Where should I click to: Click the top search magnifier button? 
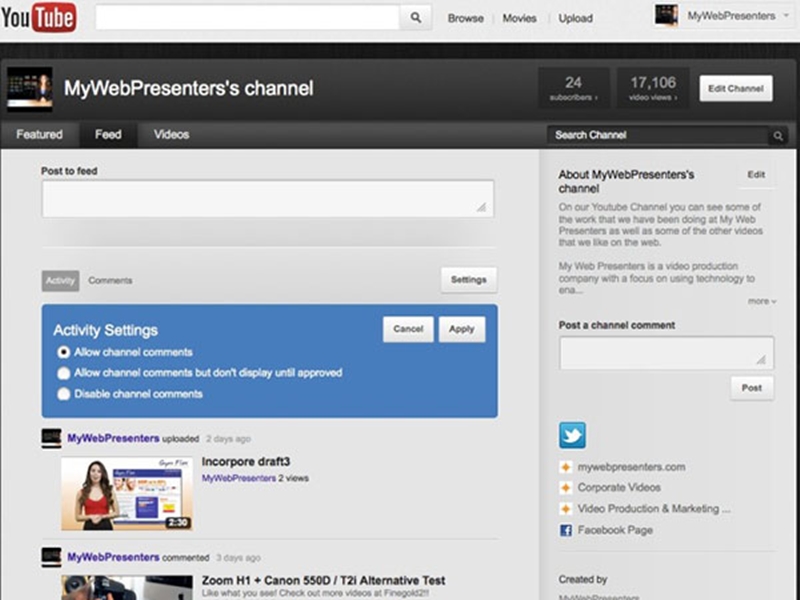416,18
